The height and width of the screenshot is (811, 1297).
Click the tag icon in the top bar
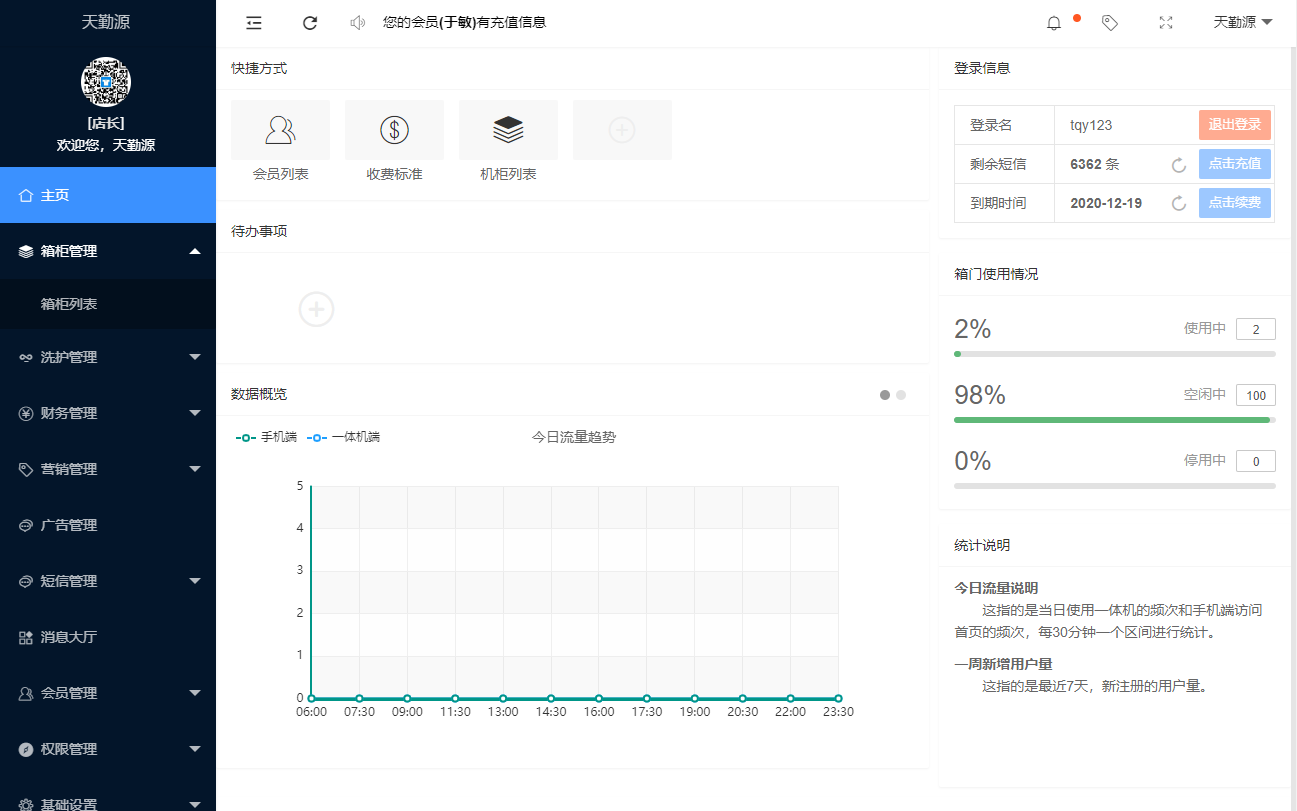1109,22
